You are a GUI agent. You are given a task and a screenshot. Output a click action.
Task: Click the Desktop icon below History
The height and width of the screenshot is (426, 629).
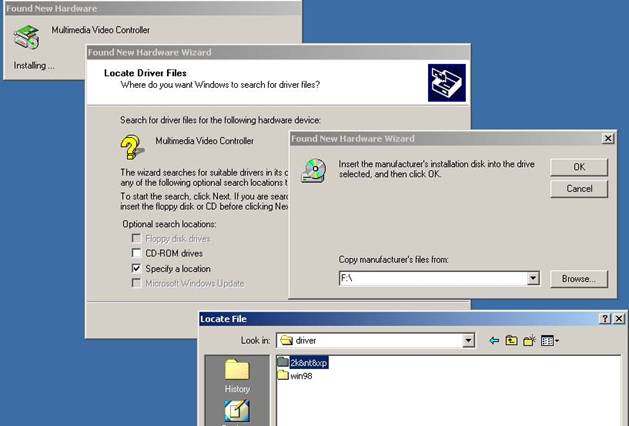pos(237,411)
